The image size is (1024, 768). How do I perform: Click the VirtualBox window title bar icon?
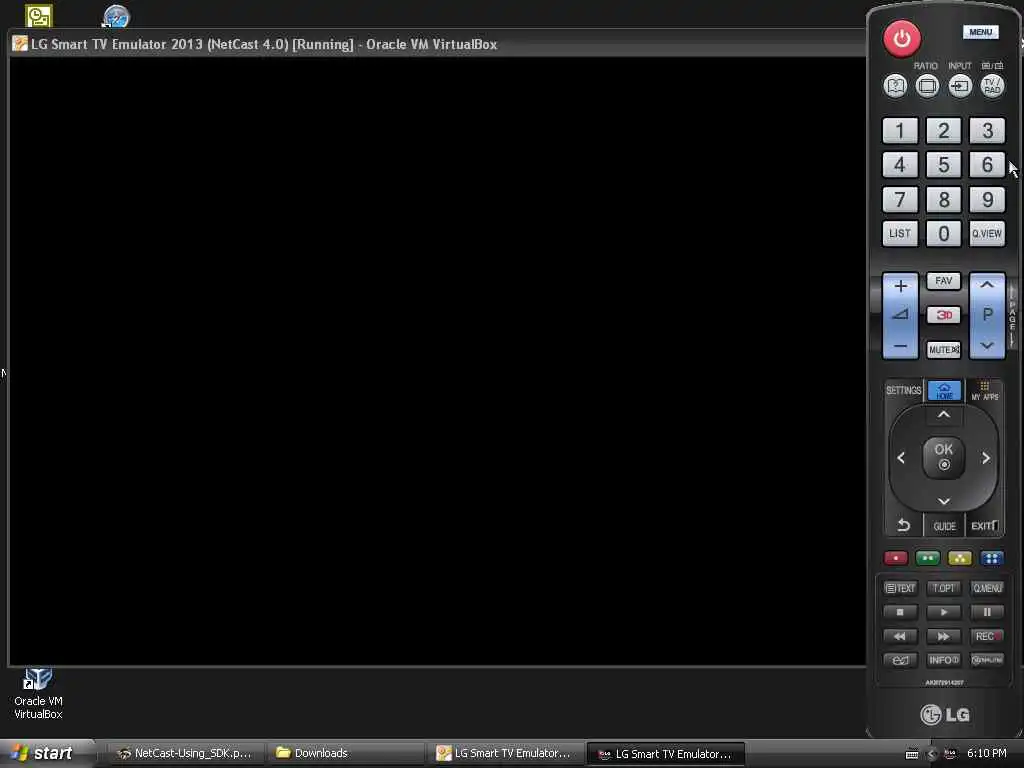pyautogui.click(x=20, y=44)
